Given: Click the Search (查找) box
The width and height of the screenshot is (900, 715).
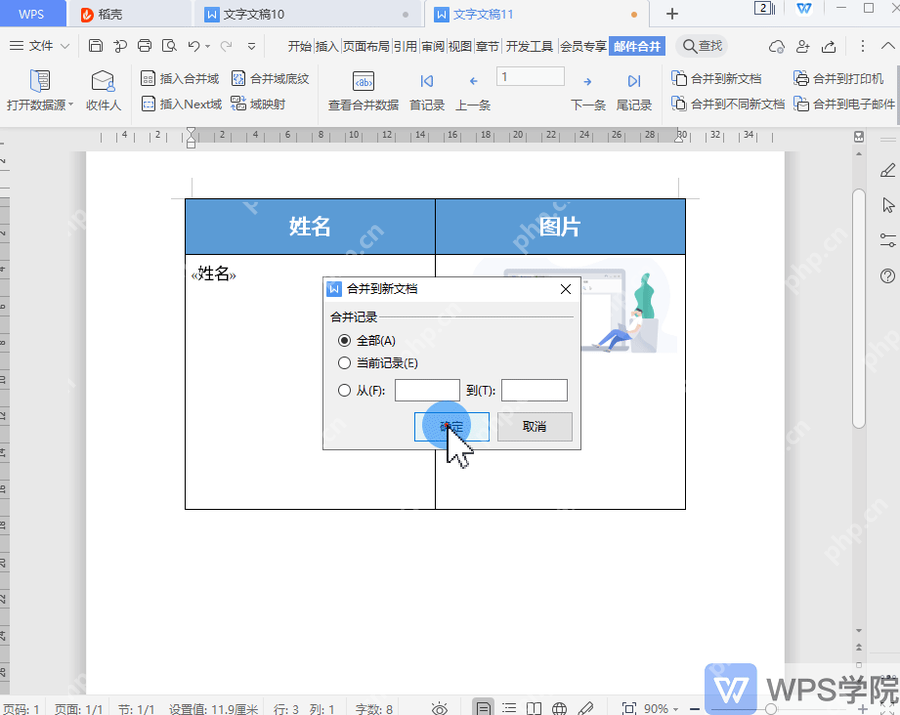Looking at the screenshot, I should tap(702, 46).
